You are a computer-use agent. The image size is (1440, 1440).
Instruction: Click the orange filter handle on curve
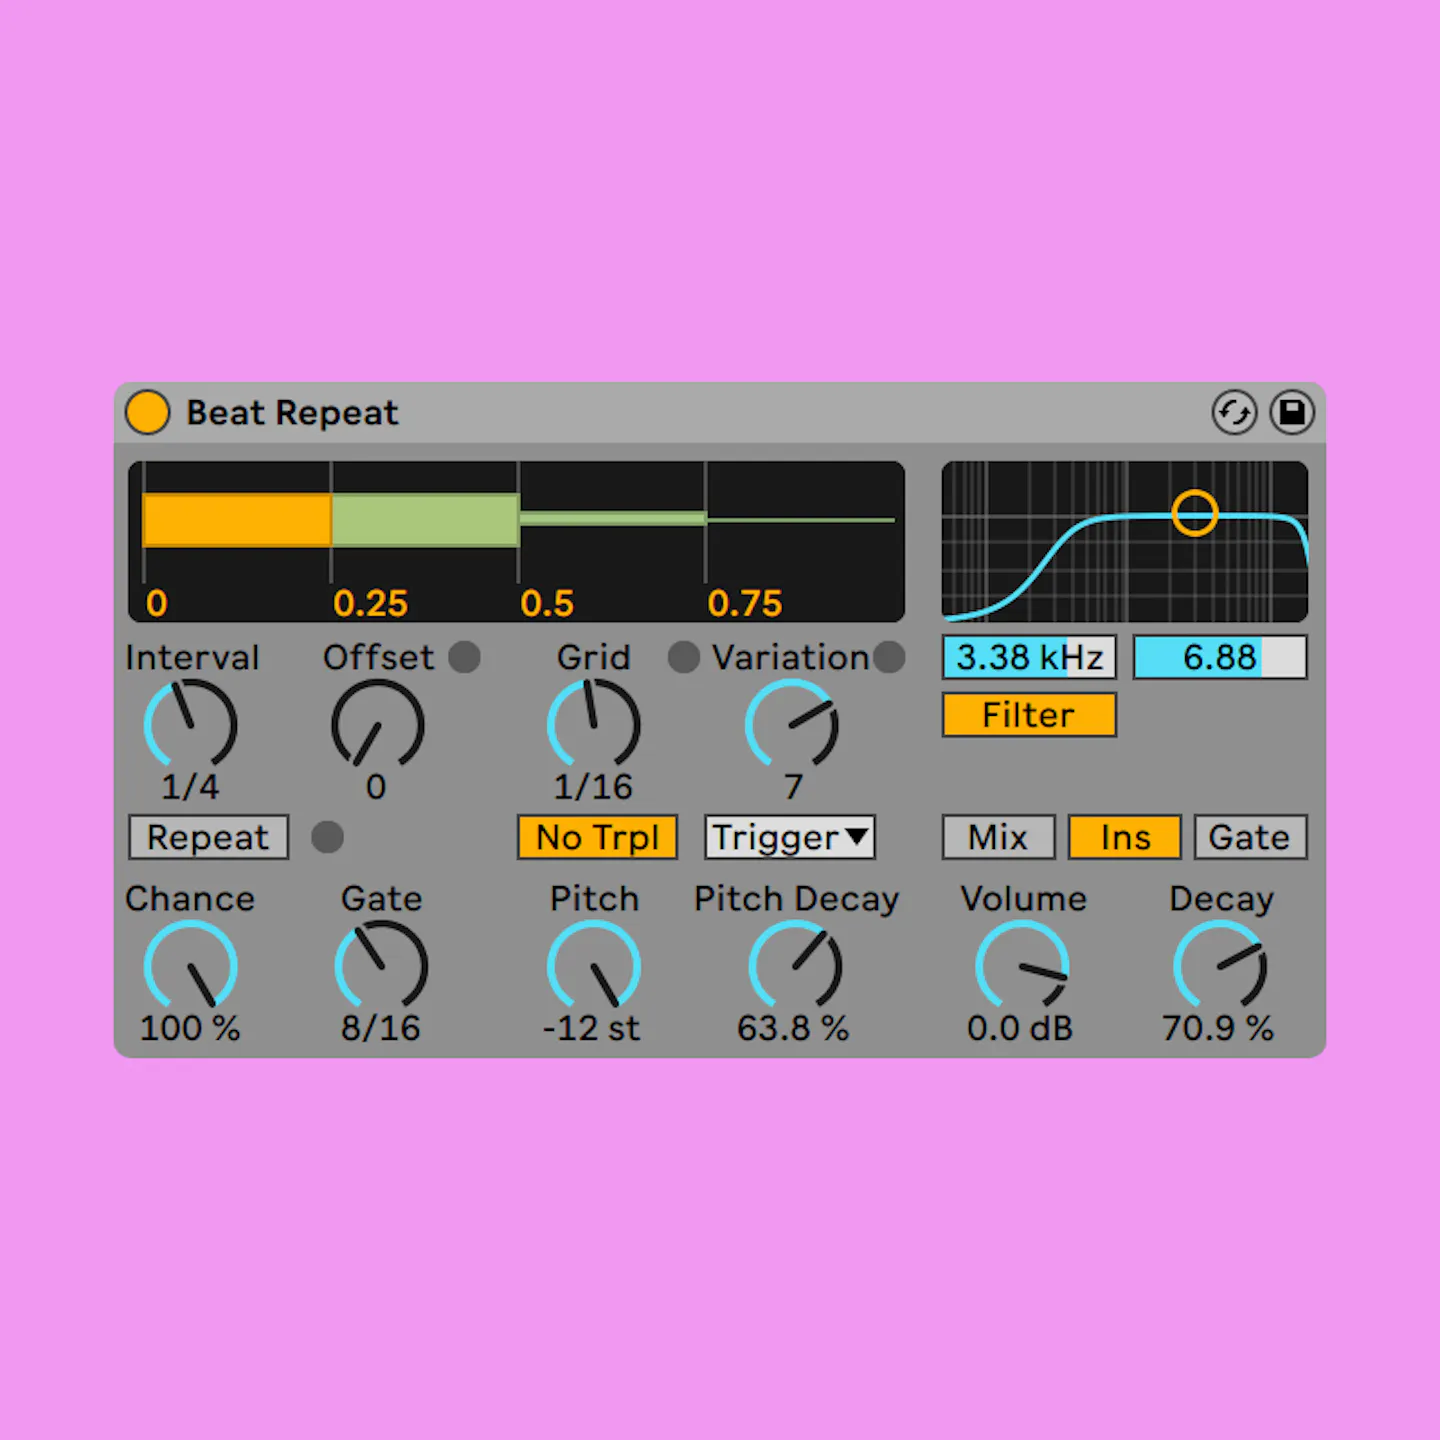coord(1194,513)
